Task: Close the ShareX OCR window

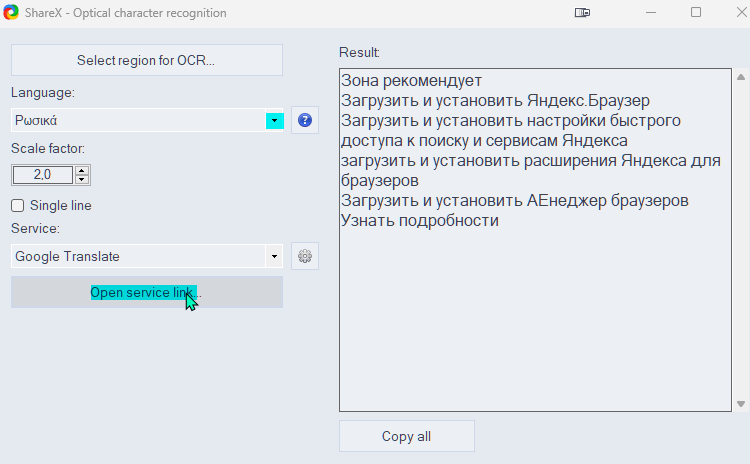Action: point(741,12)
